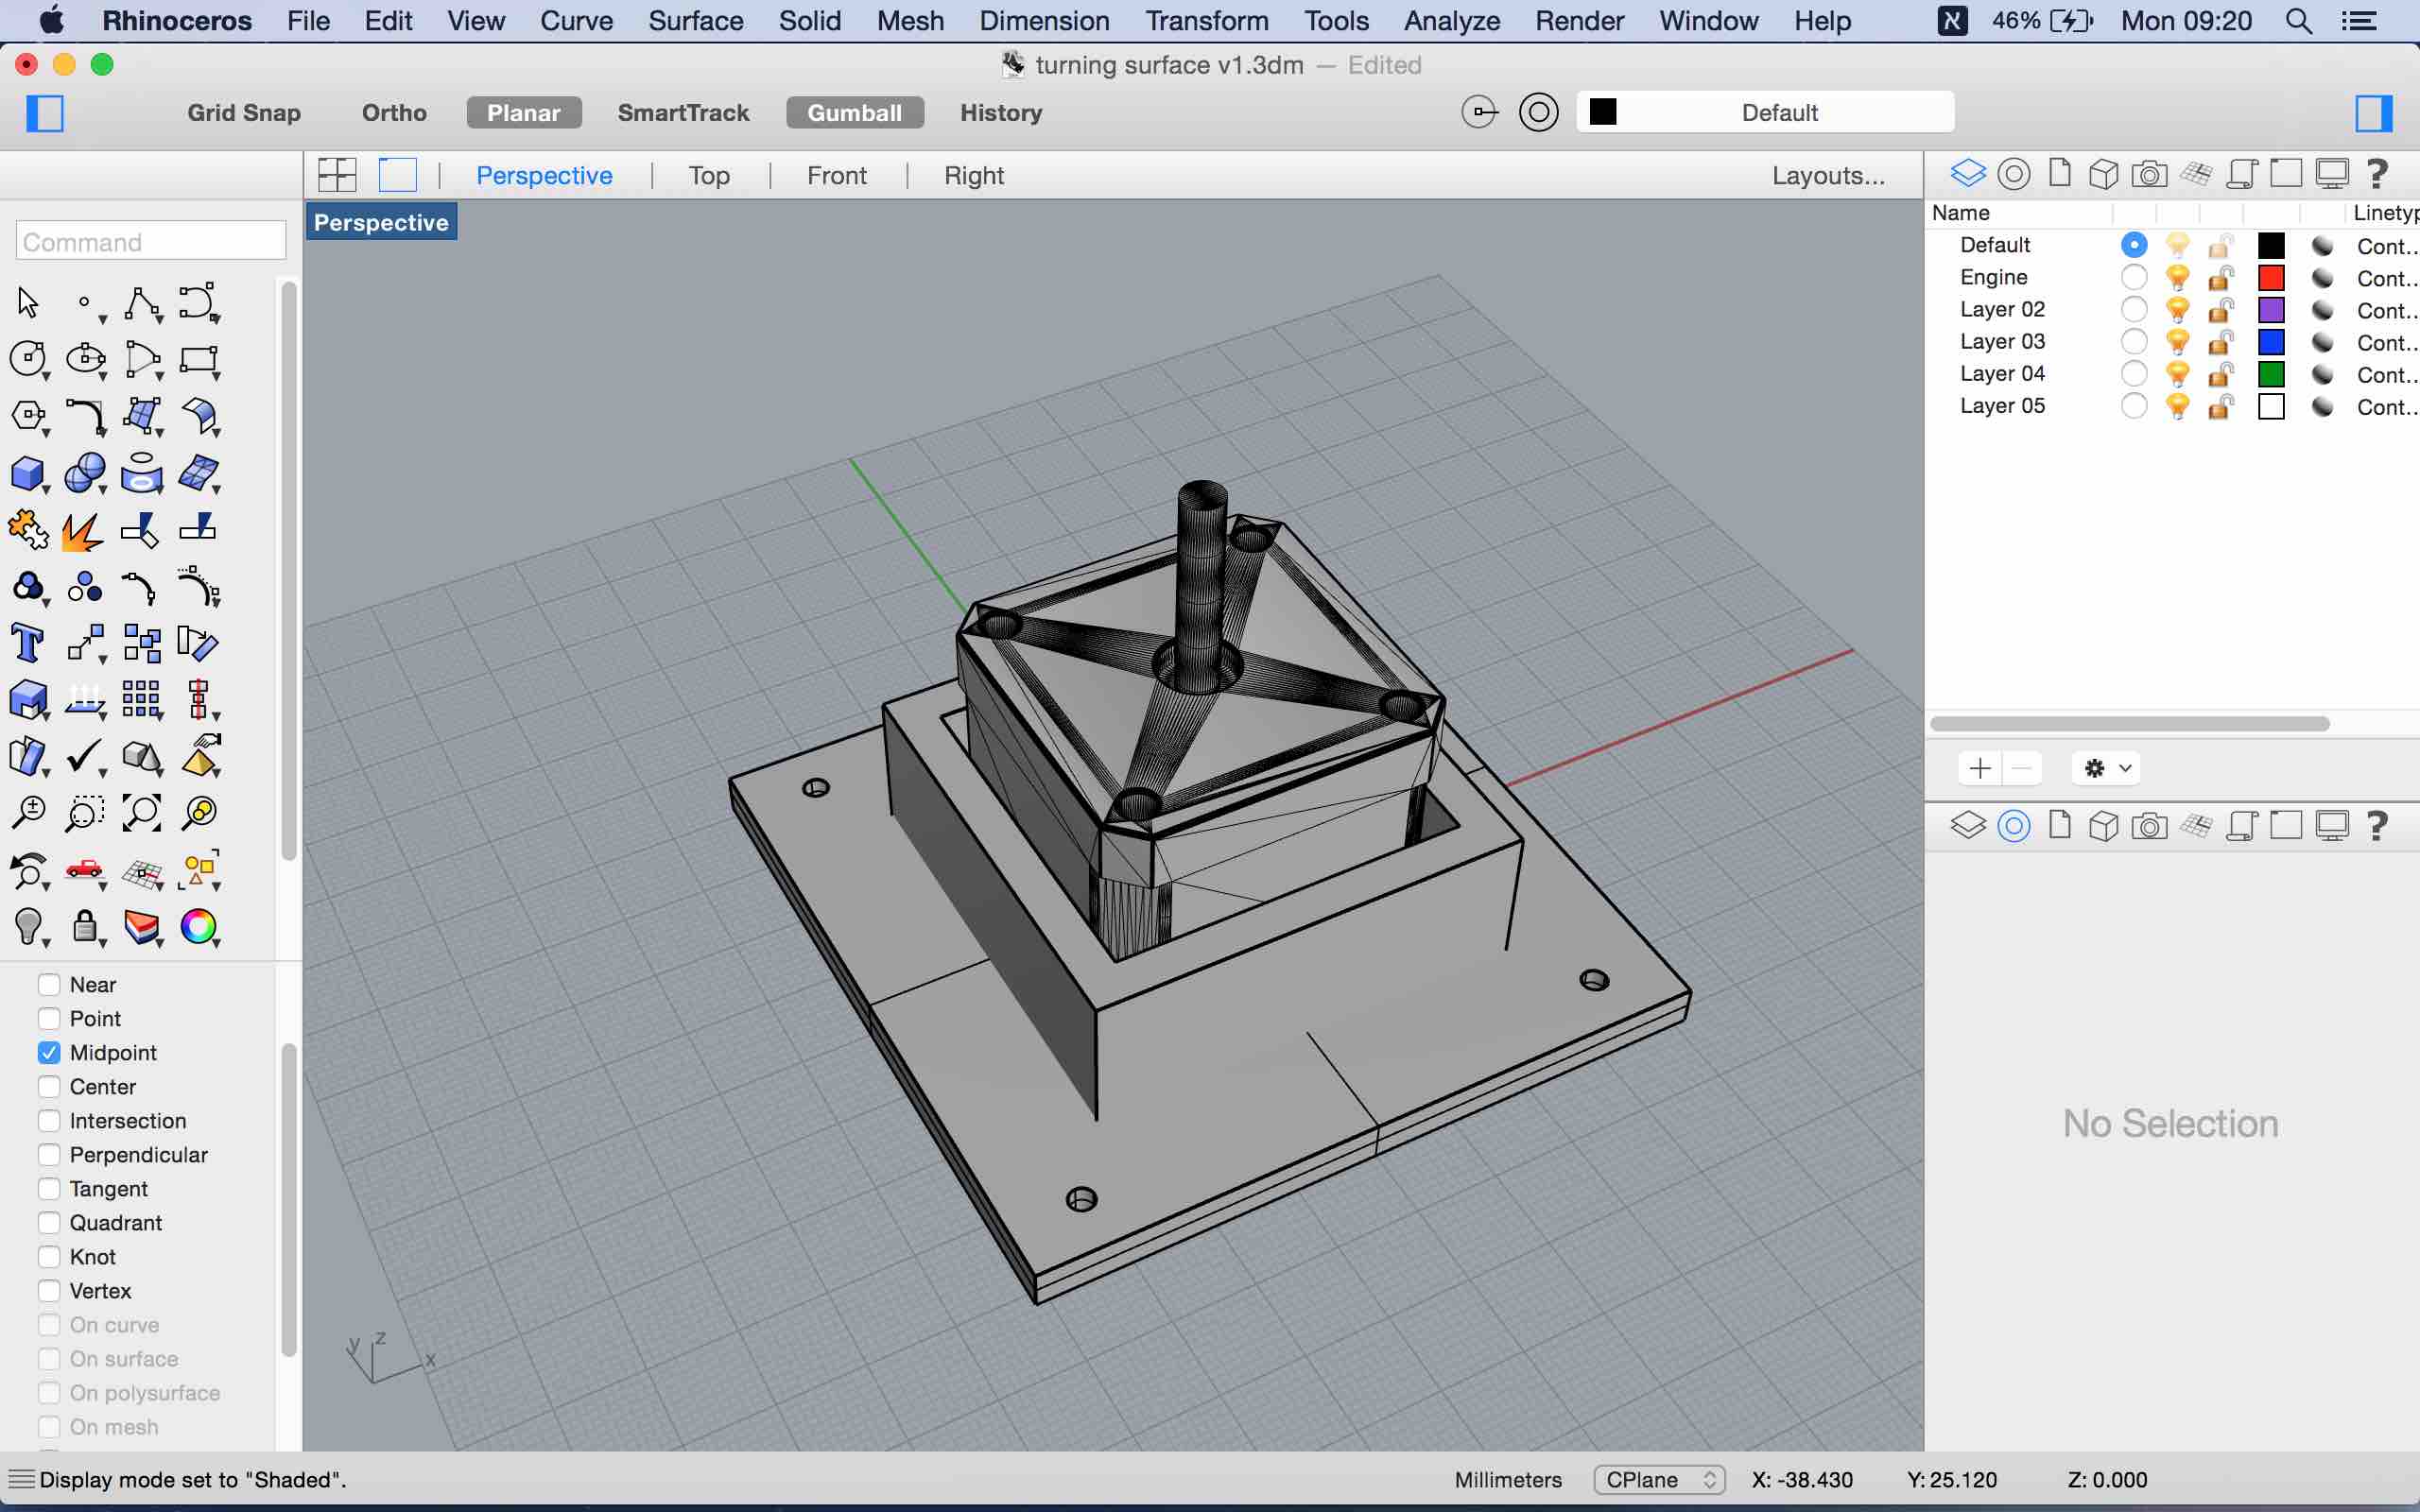Select the Array grid tool

tap(141, 699)
